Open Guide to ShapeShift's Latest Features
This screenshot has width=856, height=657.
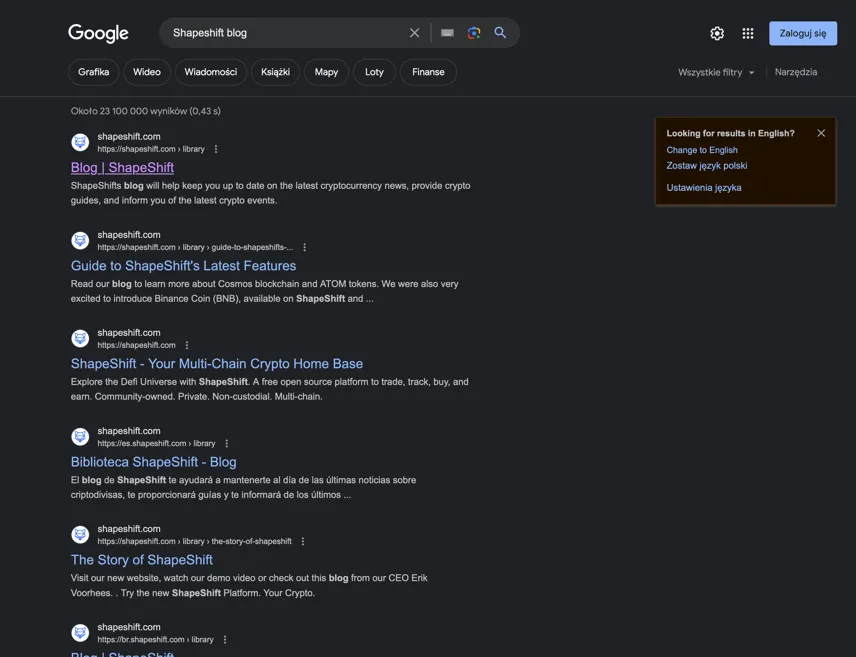(x=183, y=266)
